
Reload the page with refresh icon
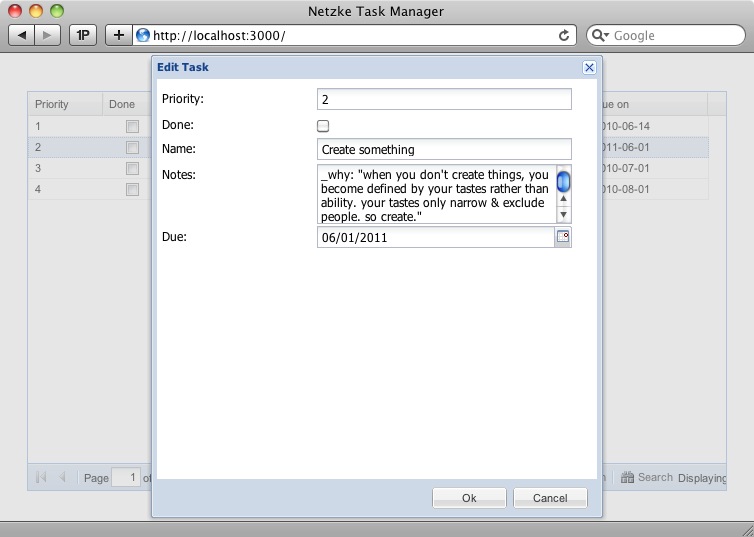tap(564, 35)
